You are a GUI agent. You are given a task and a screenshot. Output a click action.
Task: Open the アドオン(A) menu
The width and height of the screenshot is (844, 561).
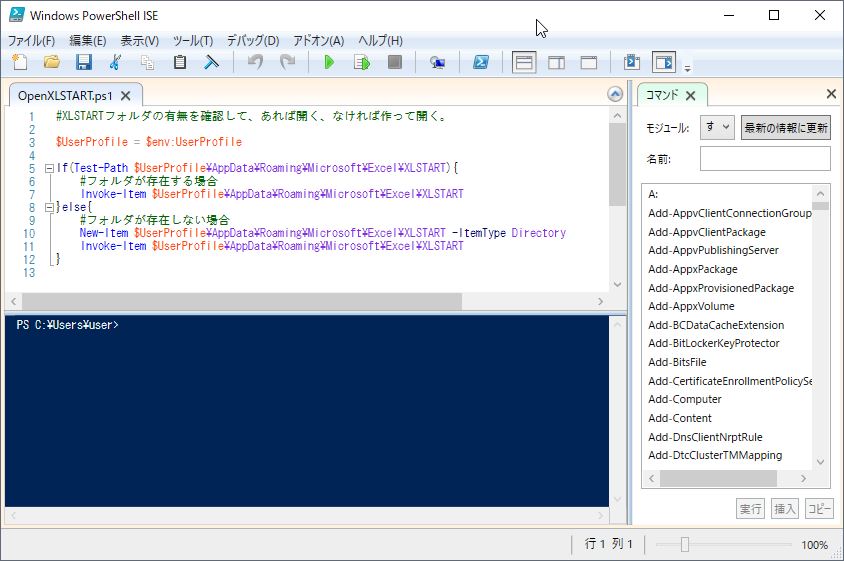point(319,40)
